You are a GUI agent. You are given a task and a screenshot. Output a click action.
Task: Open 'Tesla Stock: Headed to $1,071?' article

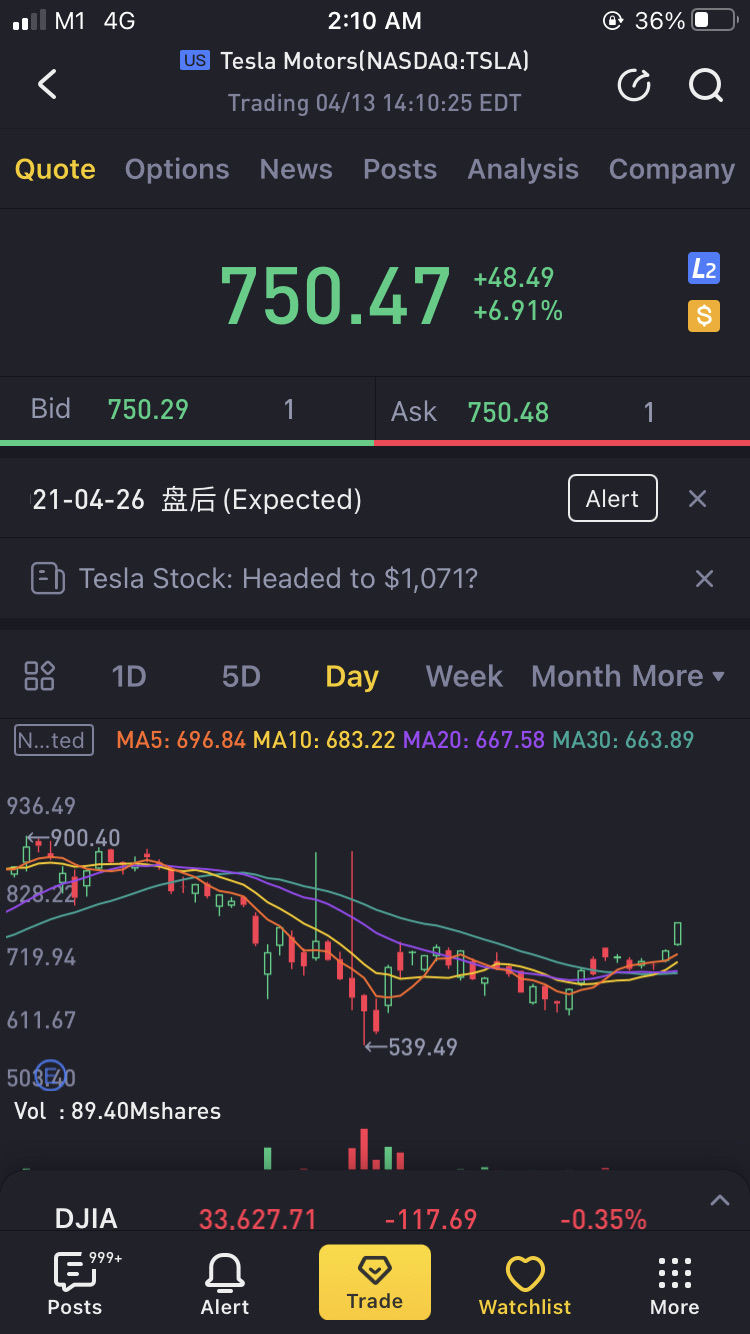pos(278,578)
